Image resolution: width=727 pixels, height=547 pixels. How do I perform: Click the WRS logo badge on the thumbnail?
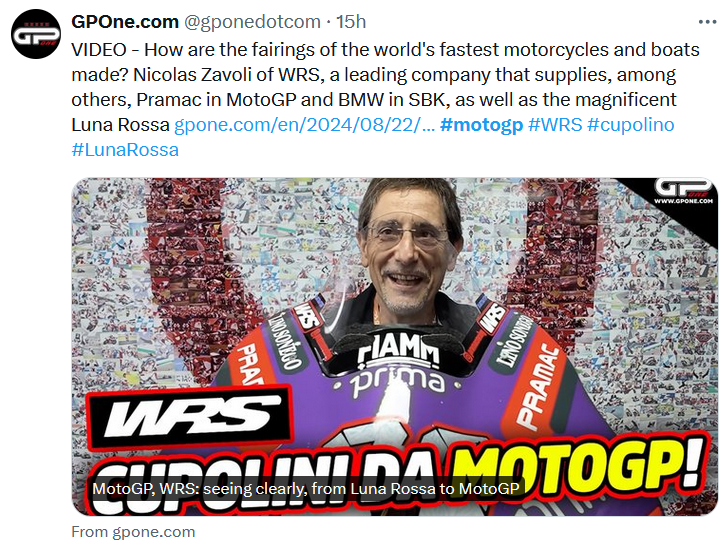click(190, 416)
